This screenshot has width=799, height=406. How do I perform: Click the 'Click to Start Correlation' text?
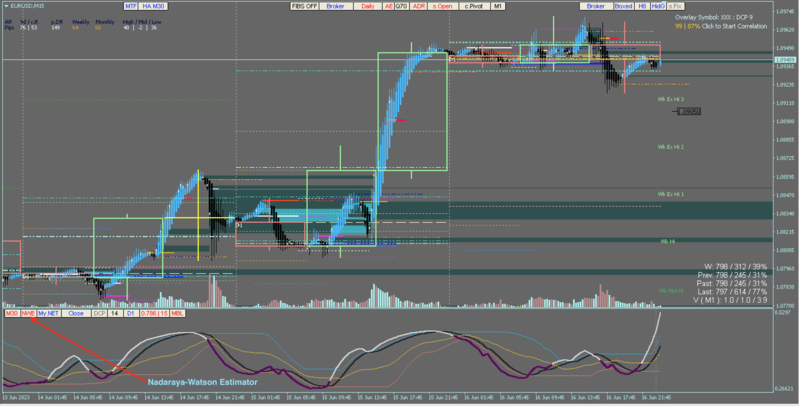[x=734, y=26]
